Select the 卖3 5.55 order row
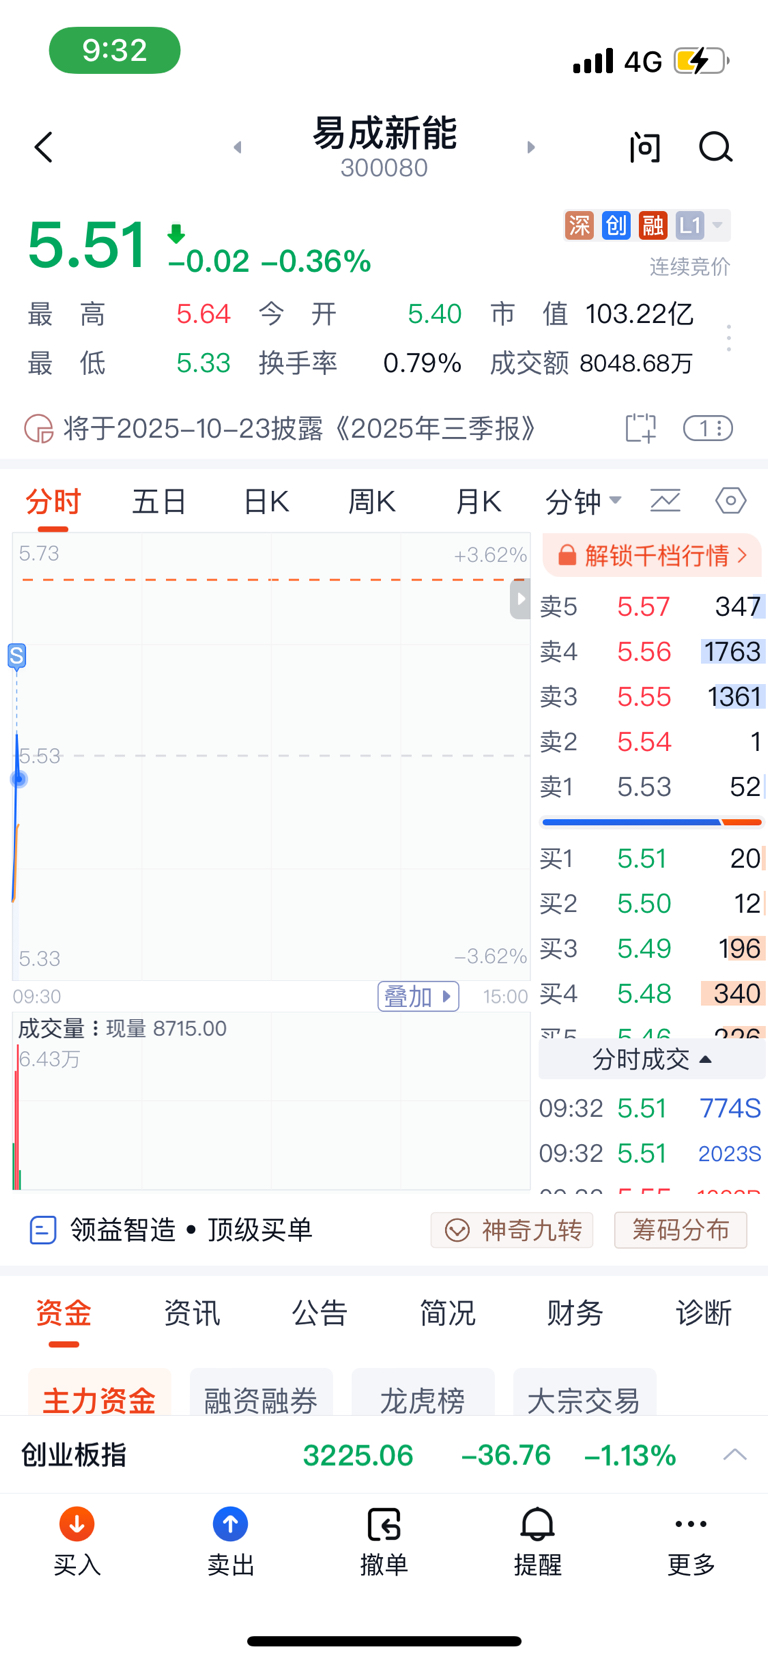768x1663 pixels. [651, 696]
